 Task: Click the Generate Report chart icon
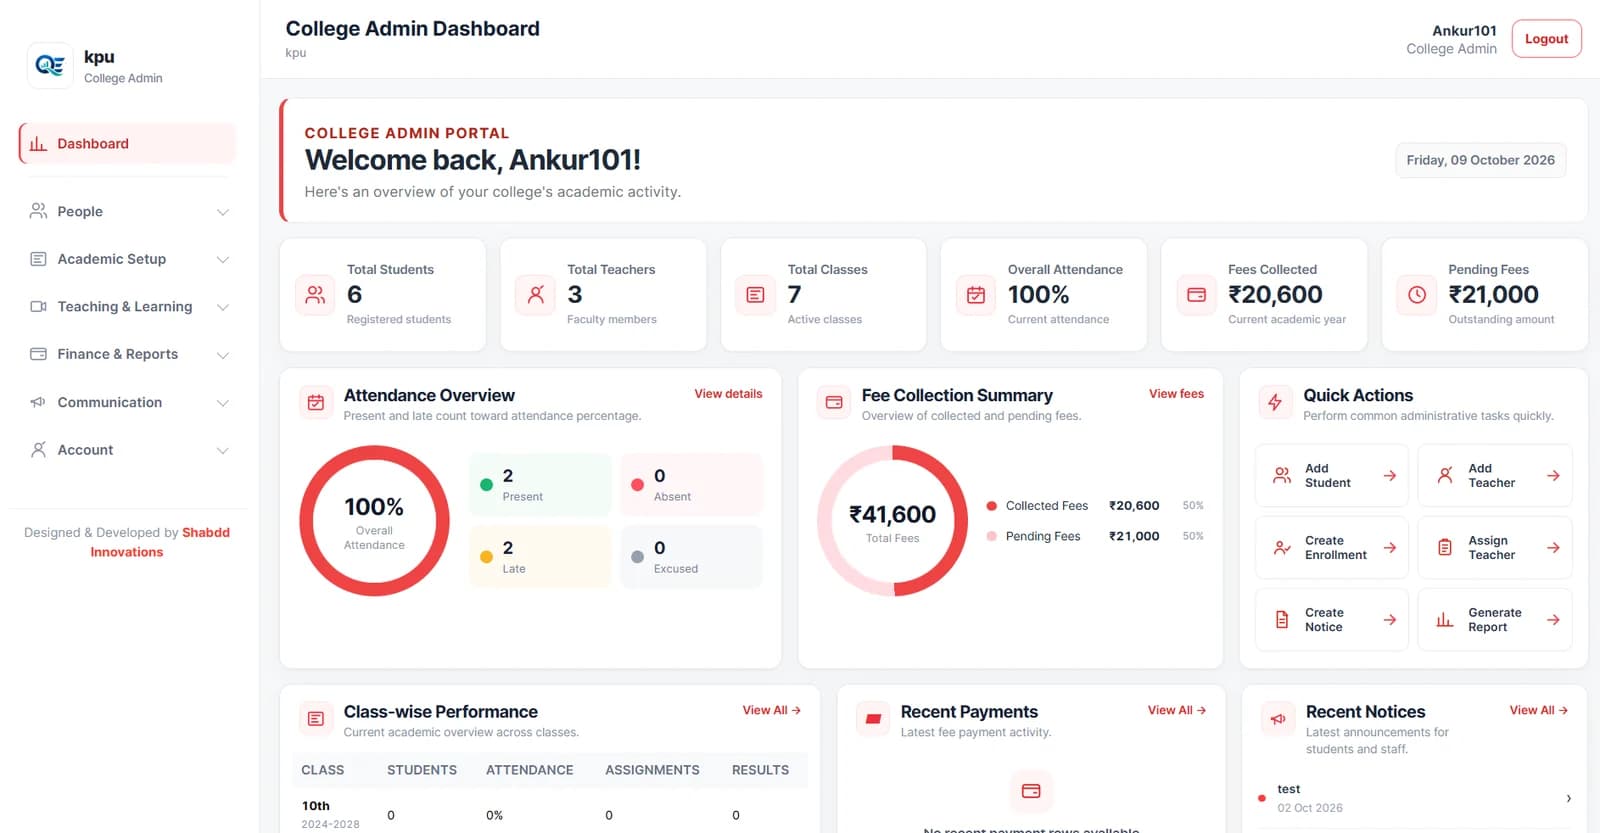1445,620
